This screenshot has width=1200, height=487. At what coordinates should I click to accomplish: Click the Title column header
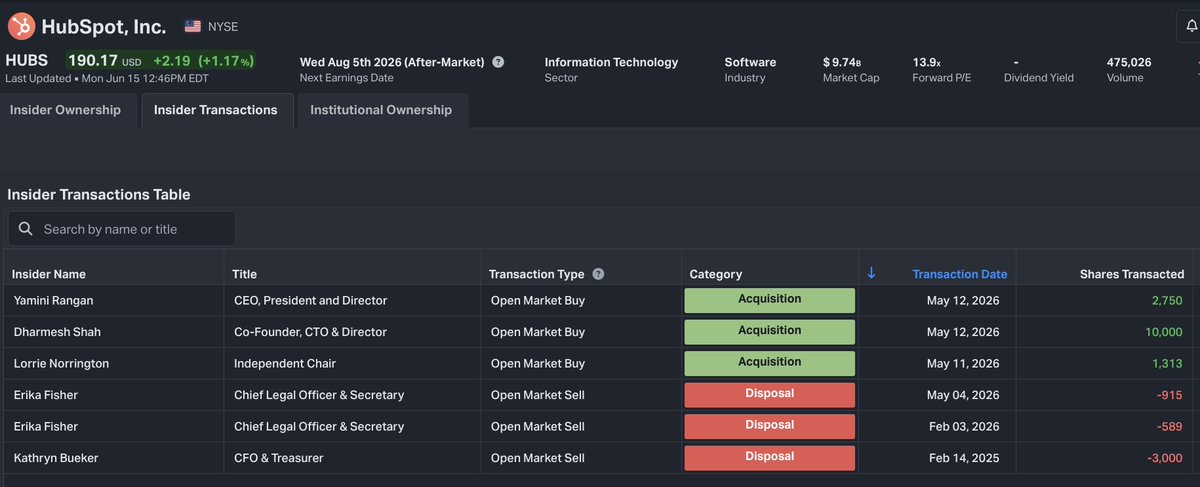click(x=244, y=274)
